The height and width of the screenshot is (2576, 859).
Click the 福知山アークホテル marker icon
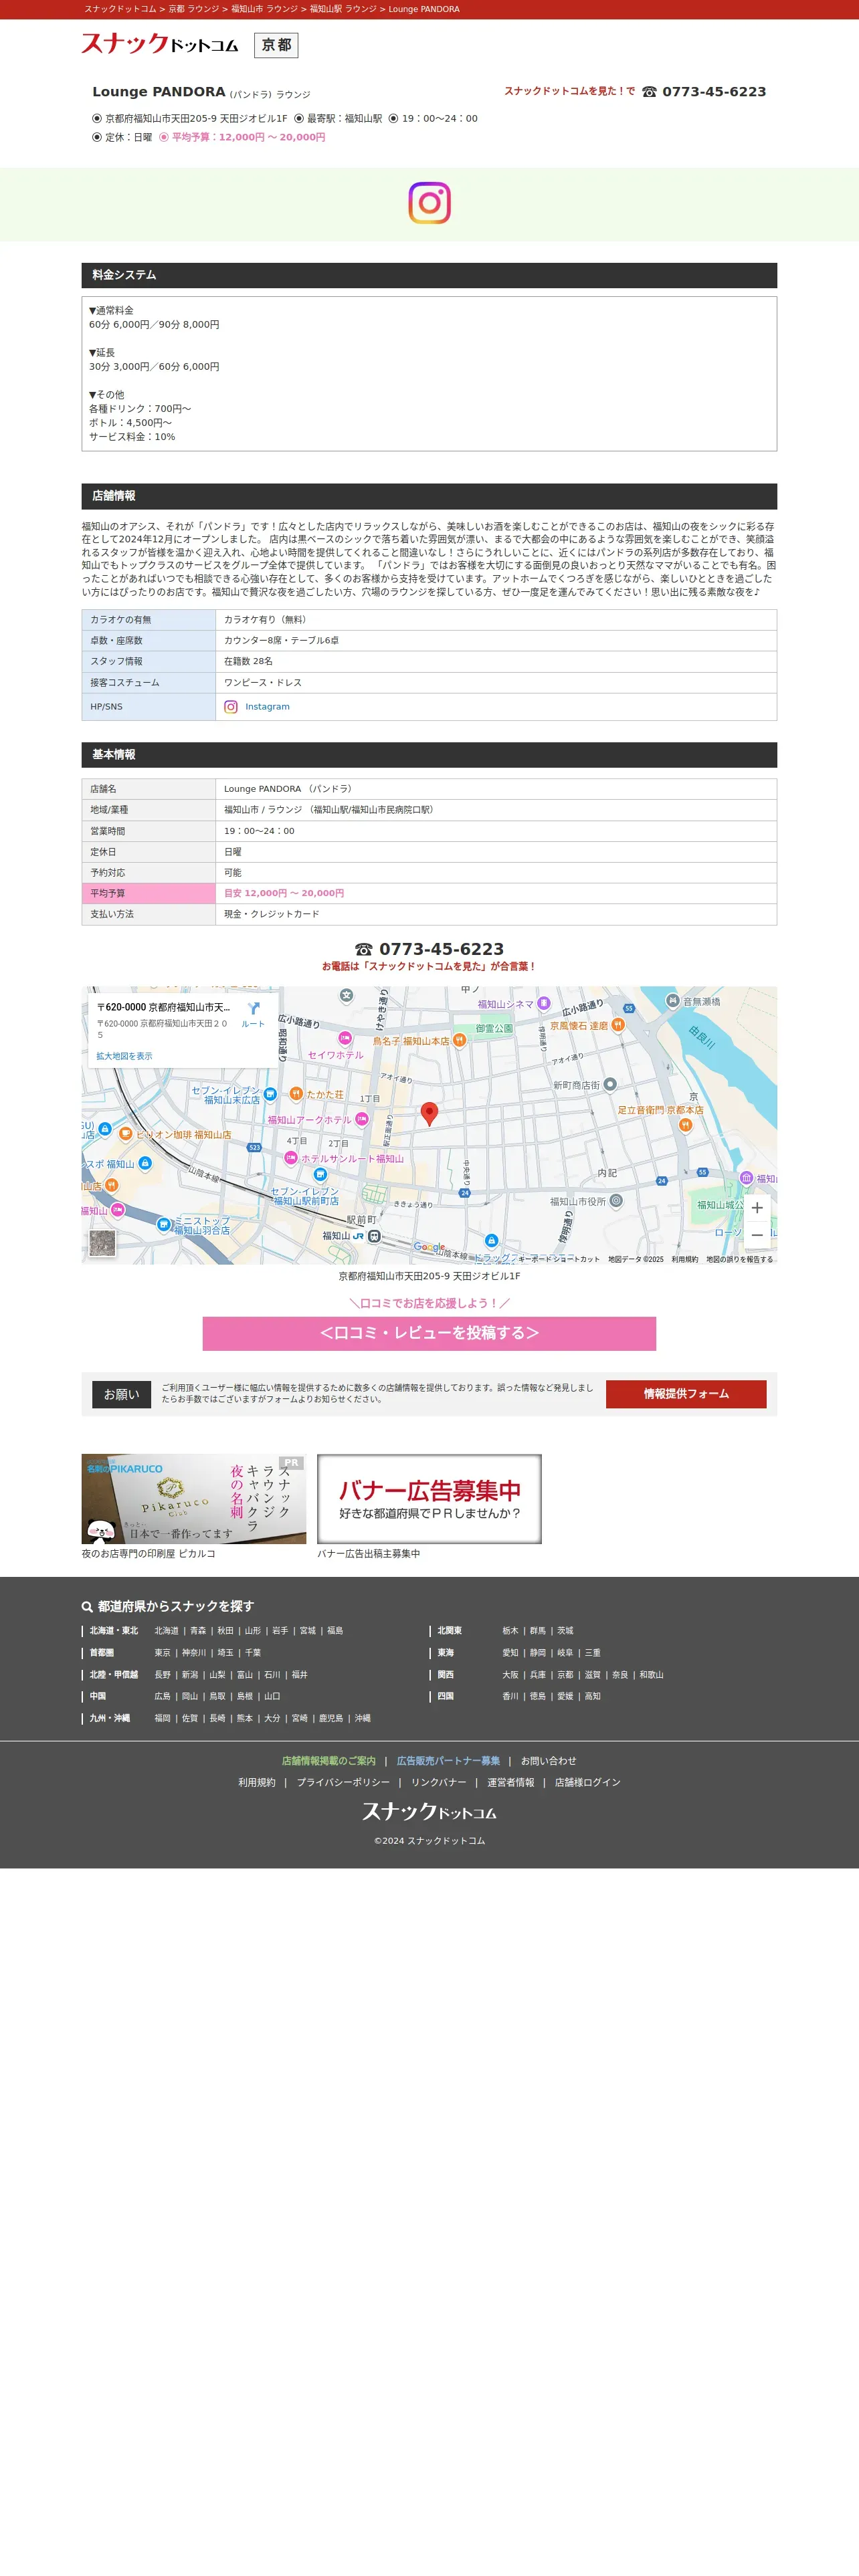[362, 1120]
